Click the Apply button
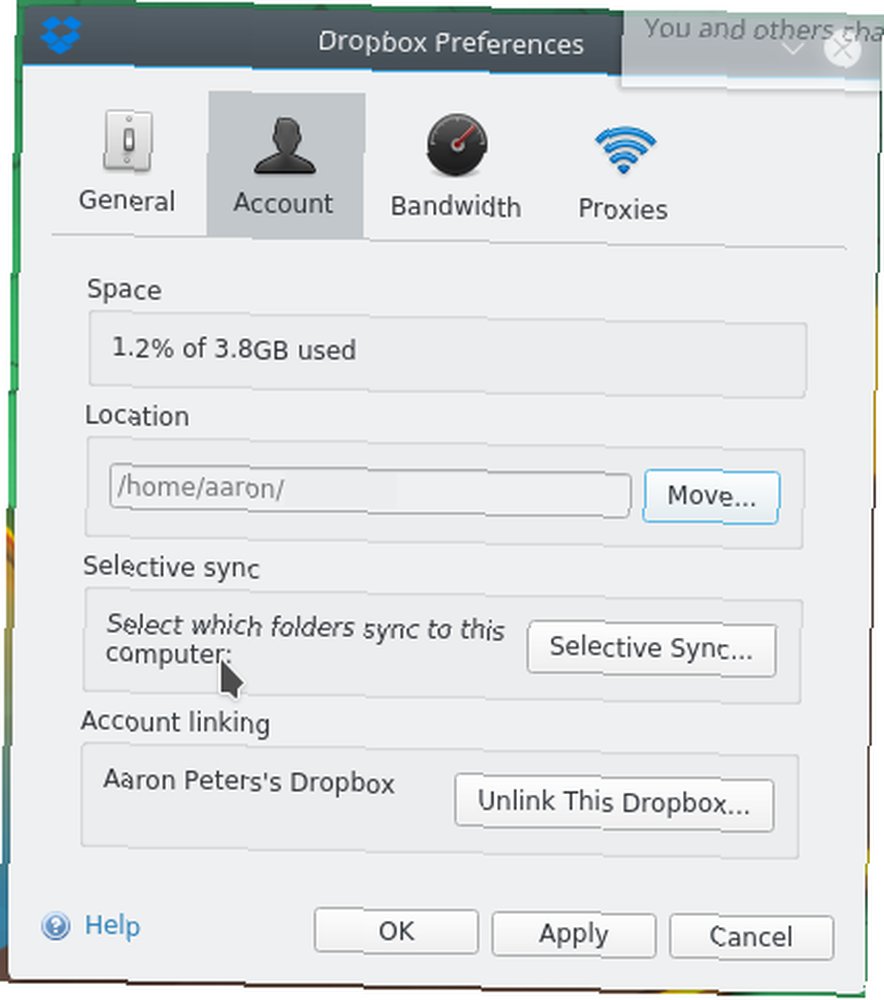Image resolution: width=884 pixels, height=1000 pixels. (573, 934)
